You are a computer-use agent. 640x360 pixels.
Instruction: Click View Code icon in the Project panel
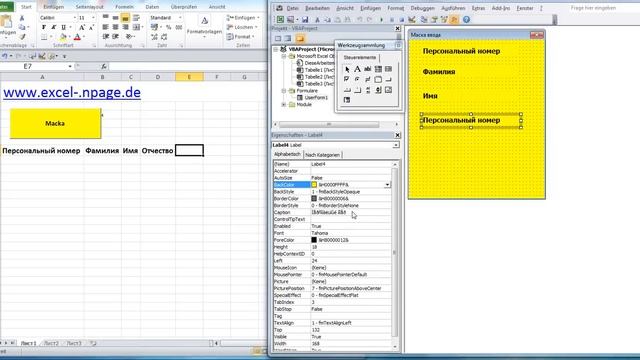click(278, 38)
